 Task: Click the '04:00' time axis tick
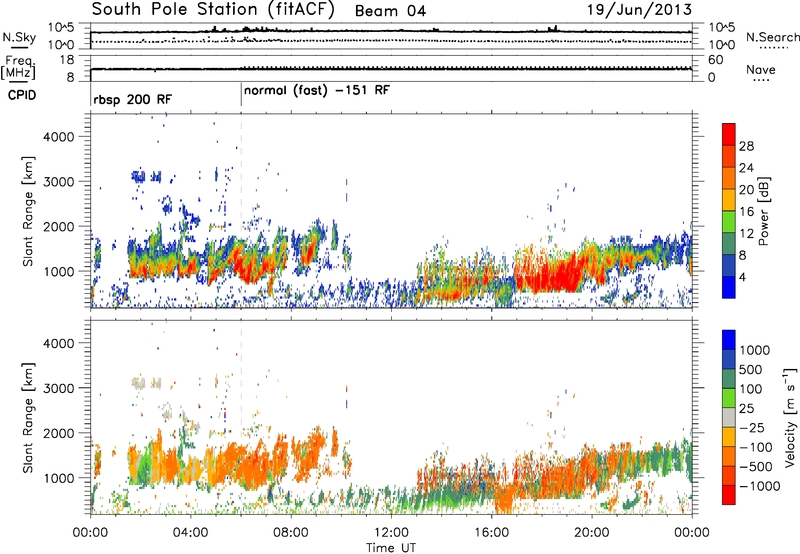(190, 533)
